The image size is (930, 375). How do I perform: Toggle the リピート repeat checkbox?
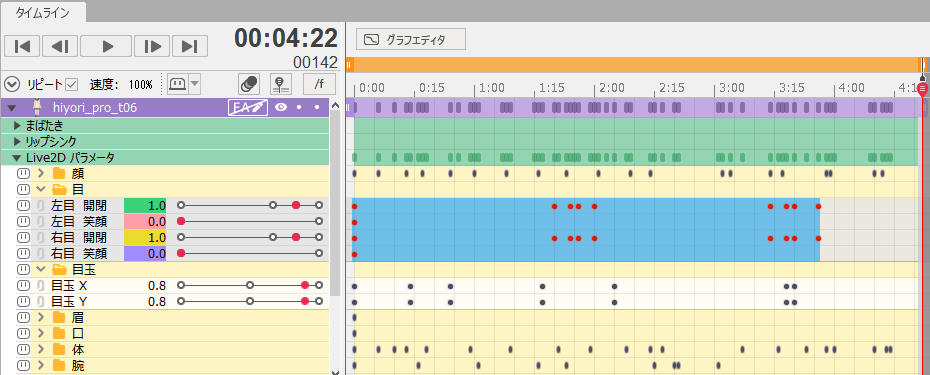pos(72,84)
